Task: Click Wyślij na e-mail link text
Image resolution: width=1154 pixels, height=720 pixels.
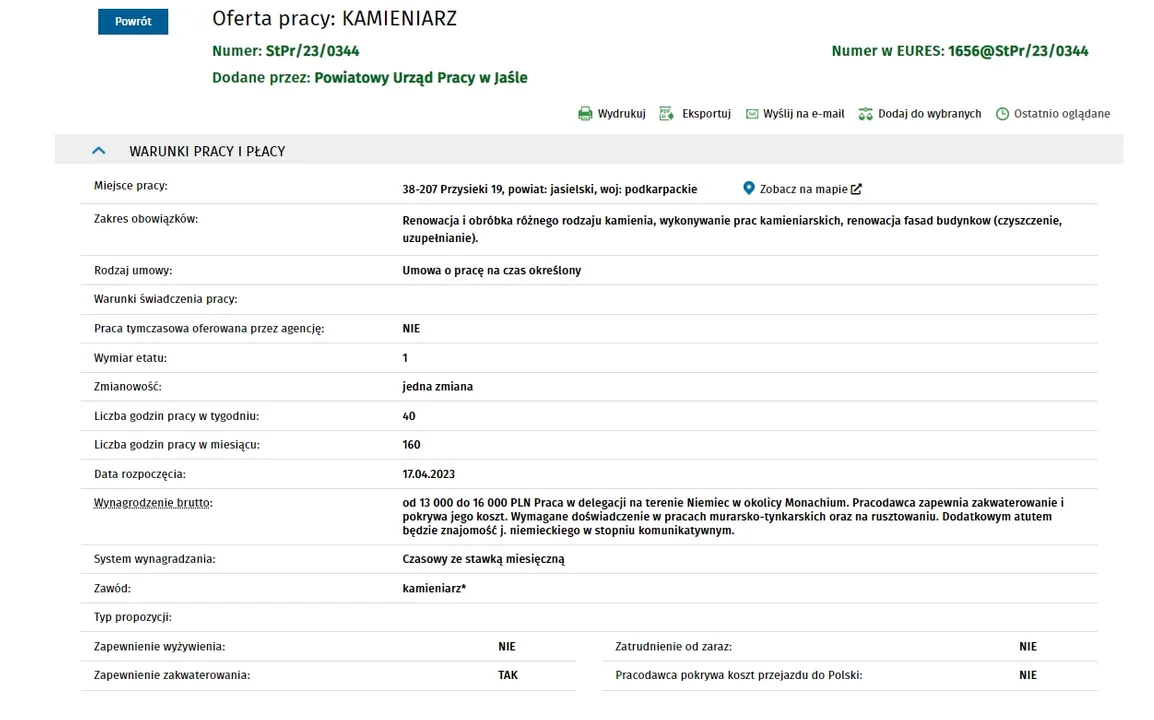Action: [x=804, y=114]
